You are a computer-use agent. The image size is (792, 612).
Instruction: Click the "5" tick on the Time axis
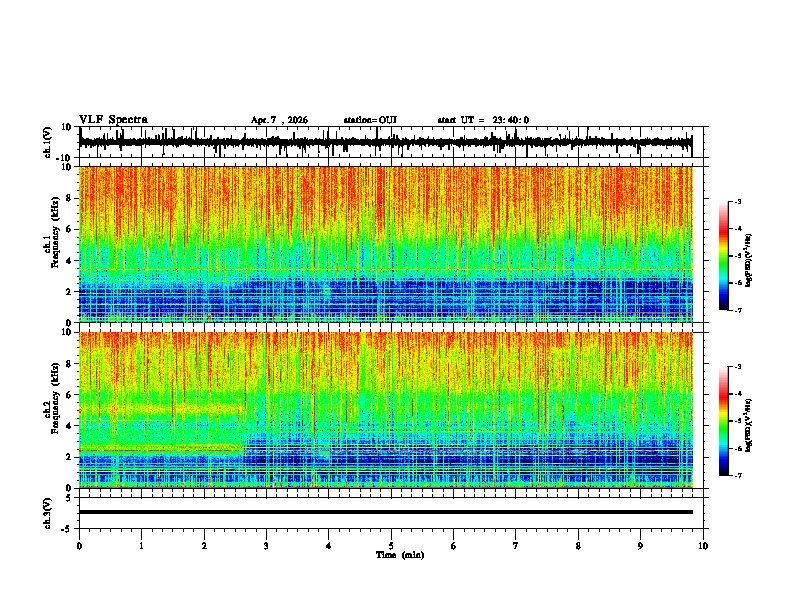(391, 546)
